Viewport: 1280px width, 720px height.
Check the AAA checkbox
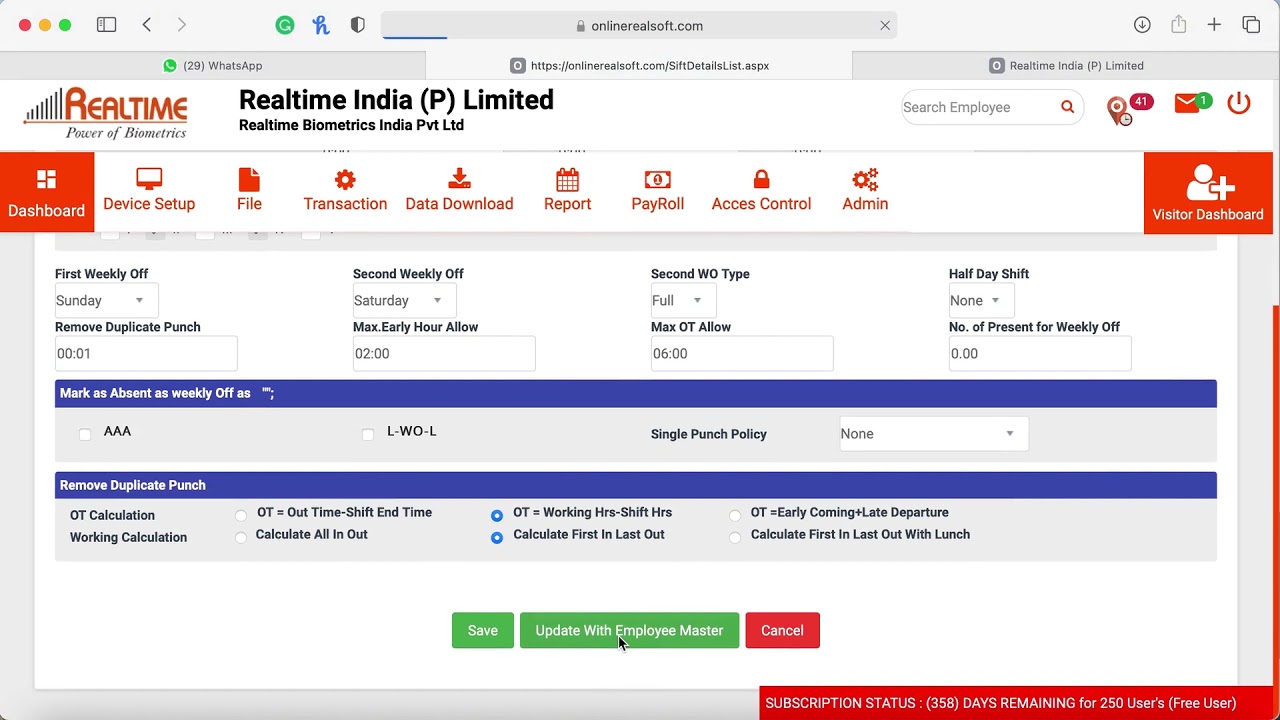pyautogui.click(x=85, y=433)
